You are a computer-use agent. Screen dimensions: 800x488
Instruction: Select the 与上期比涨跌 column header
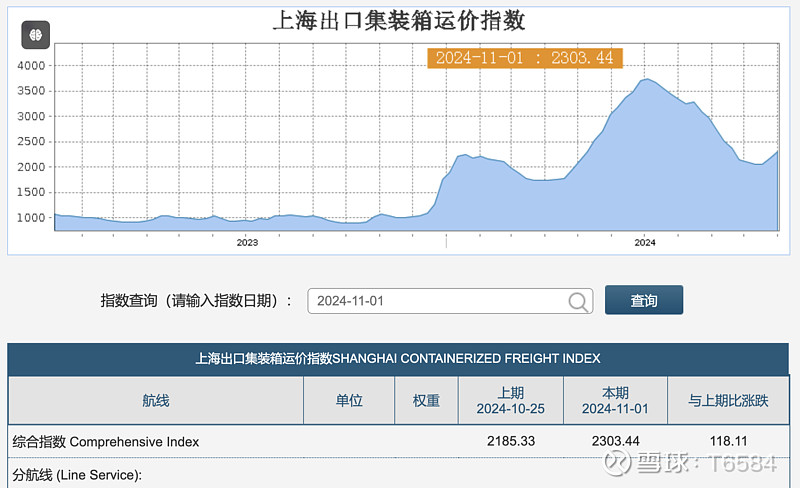tap(728, 401)
